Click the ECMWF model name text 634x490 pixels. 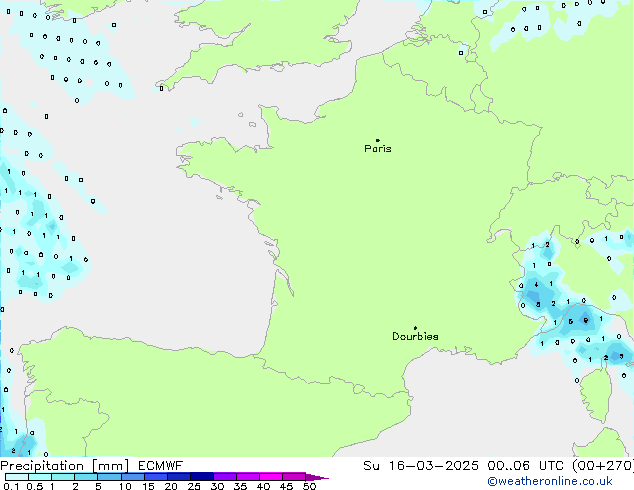pos(161,466)
